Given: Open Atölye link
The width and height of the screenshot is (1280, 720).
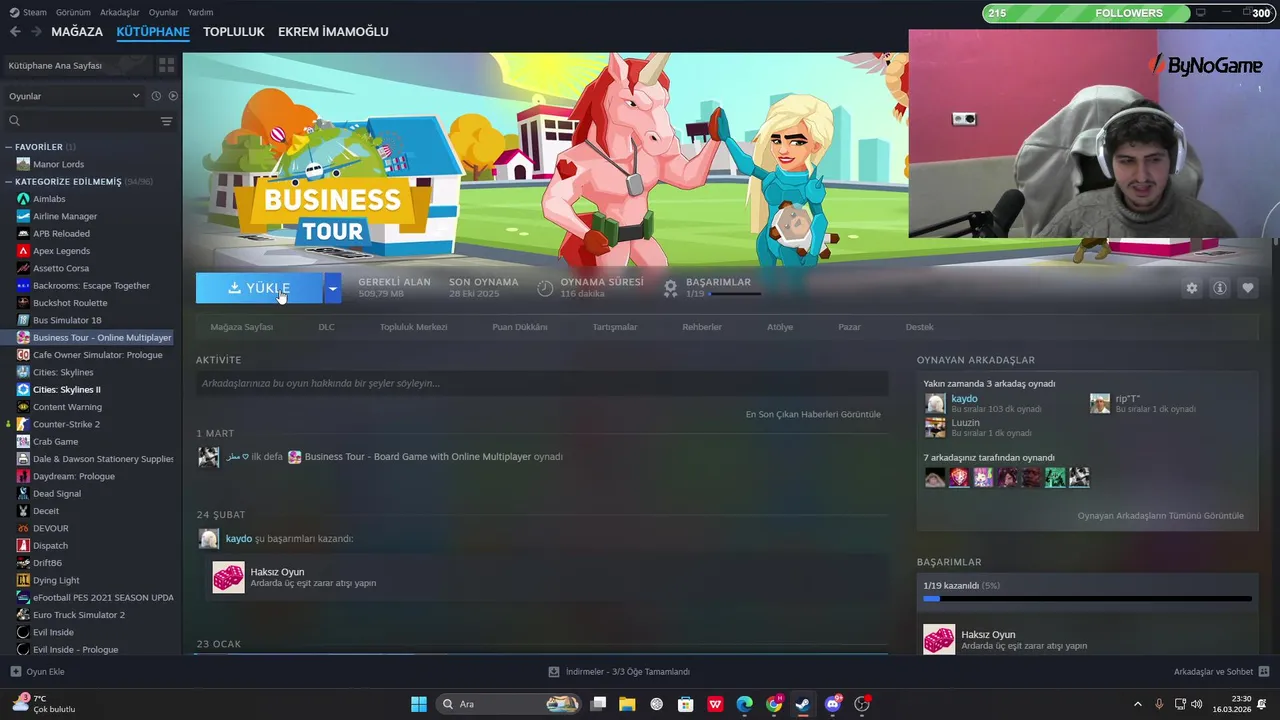Looking at the screenshot, I should point(780,327).
